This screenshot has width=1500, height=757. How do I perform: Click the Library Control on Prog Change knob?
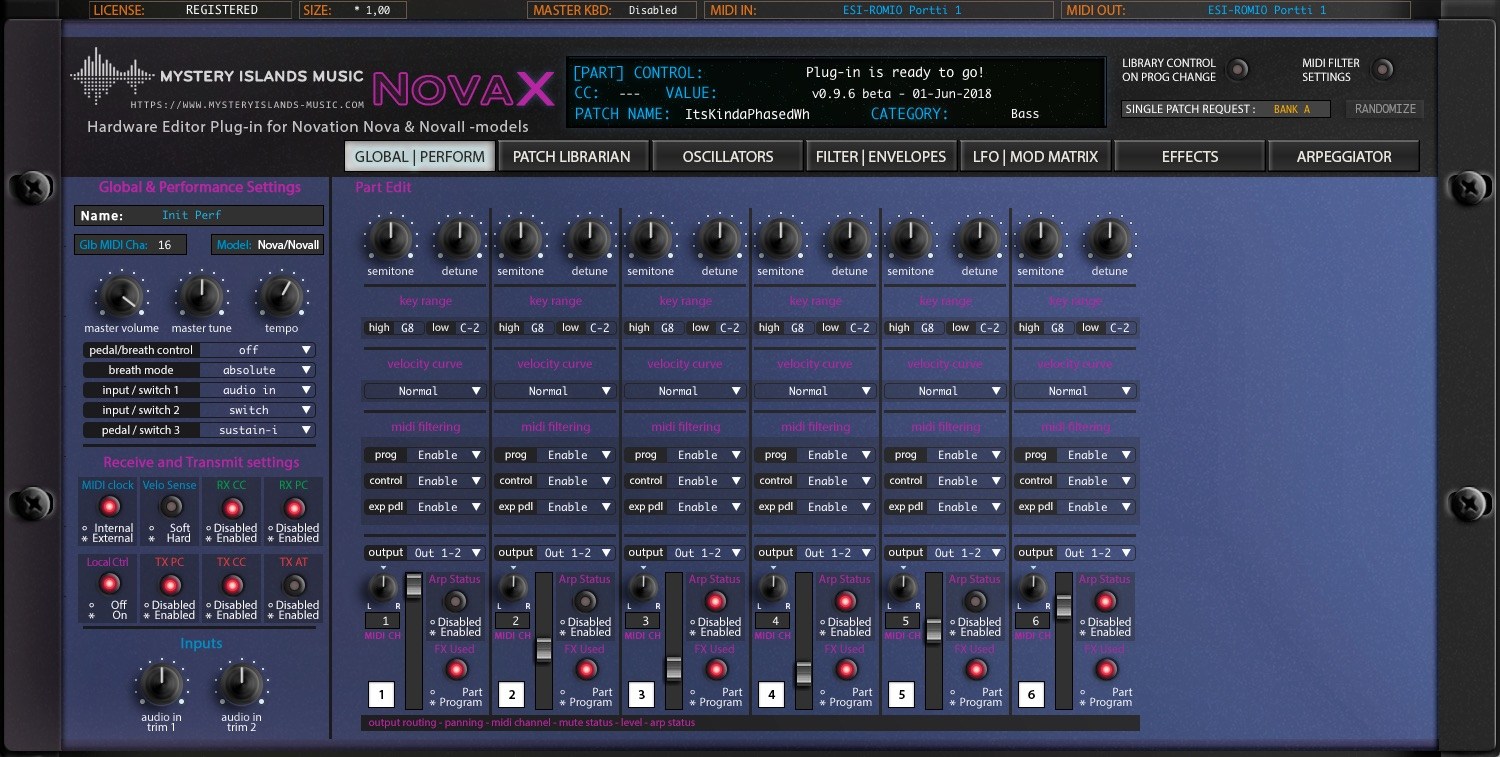tap(1238, 70)
